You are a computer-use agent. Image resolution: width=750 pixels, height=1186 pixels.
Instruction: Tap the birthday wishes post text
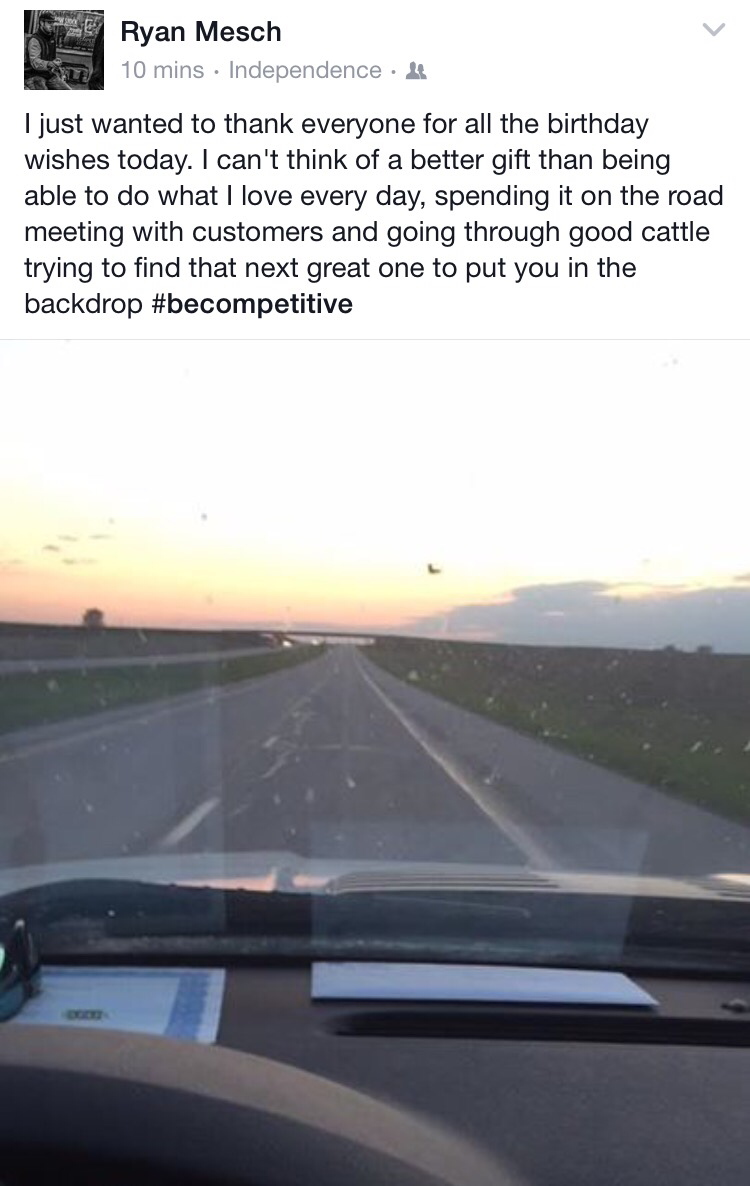pyautogui.click(x=373, y=214)
